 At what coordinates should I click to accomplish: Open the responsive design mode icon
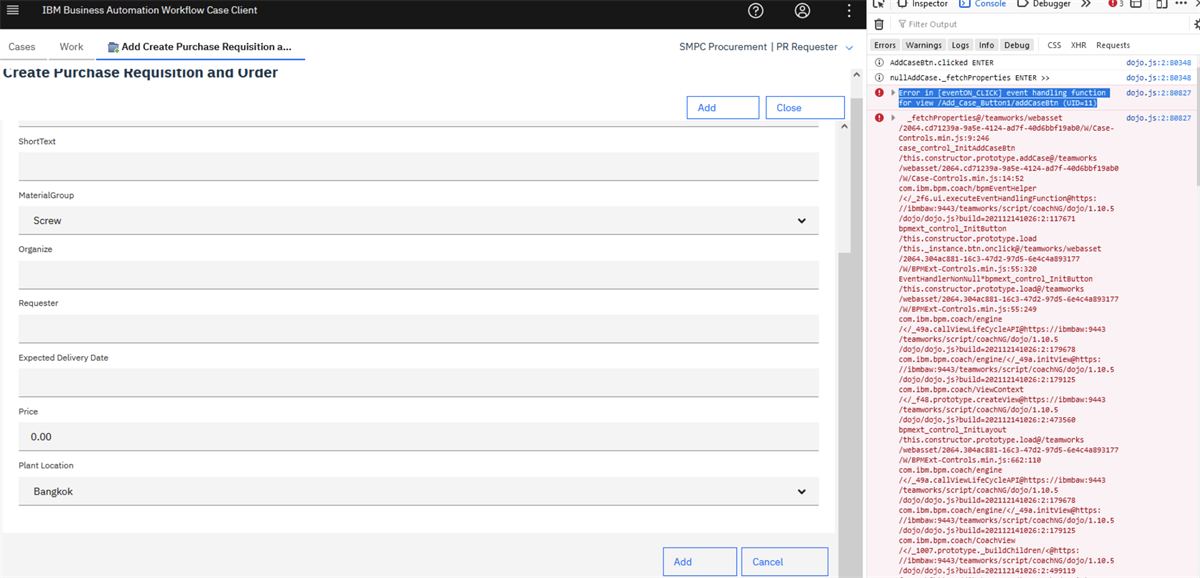point(1161,4)
